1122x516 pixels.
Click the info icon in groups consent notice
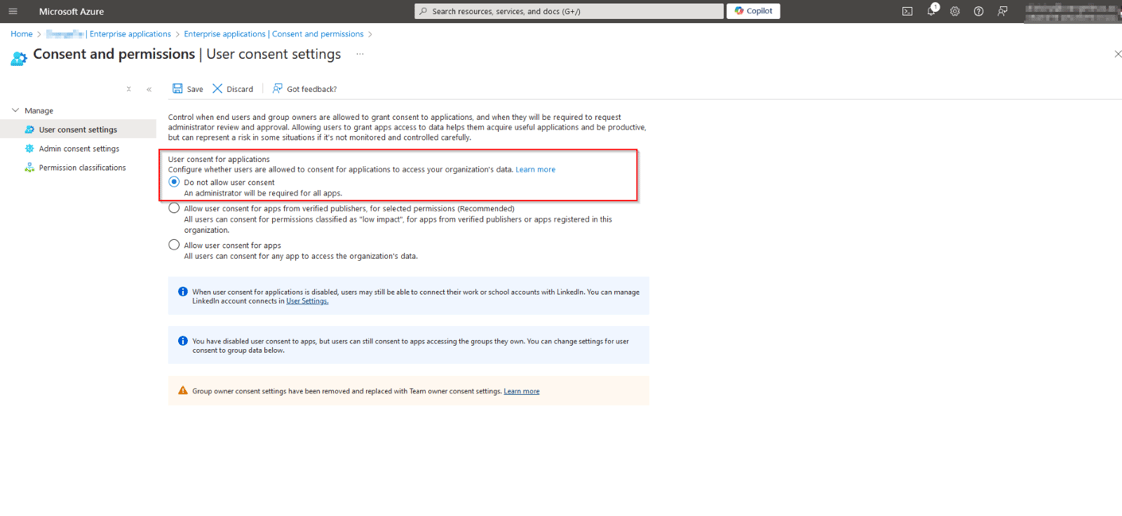tap(182, 341)
